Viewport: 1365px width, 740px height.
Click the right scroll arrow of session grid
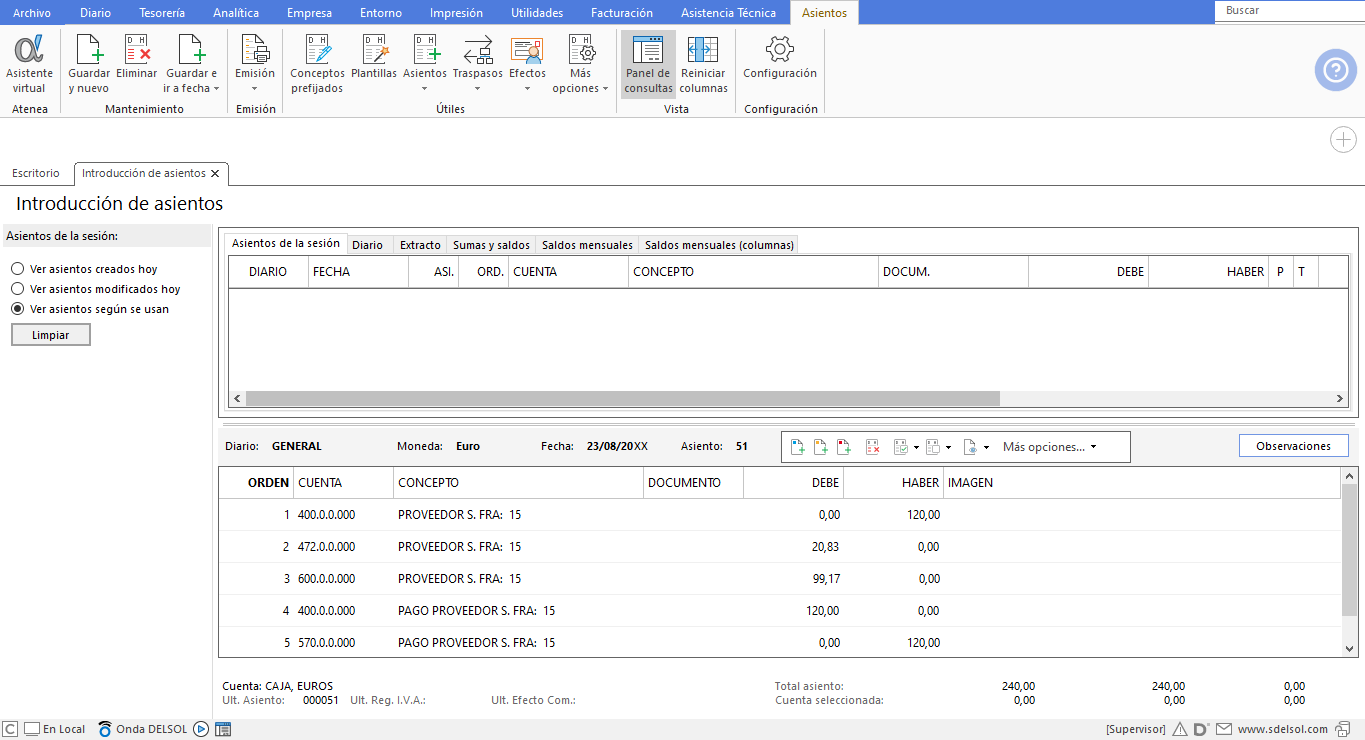(x=1340, y=398)
